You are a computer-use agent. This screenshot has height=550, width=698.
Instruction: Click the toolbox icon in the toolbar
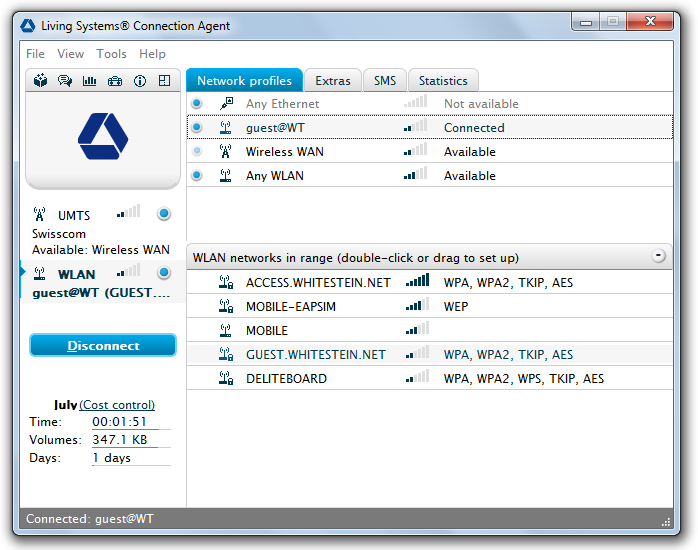pos(115,81)
